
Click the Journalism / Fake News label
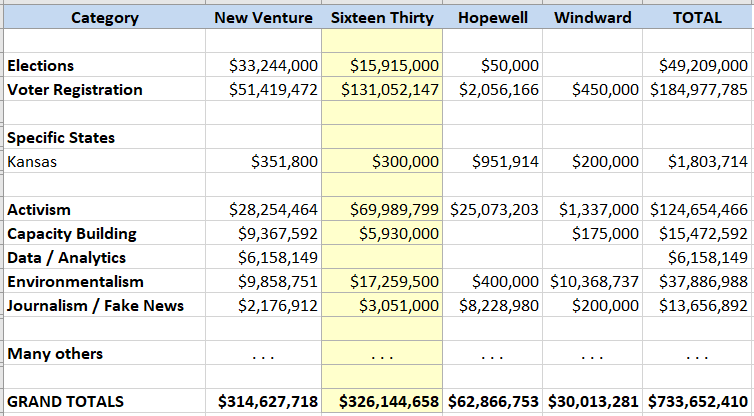point(95,306)
